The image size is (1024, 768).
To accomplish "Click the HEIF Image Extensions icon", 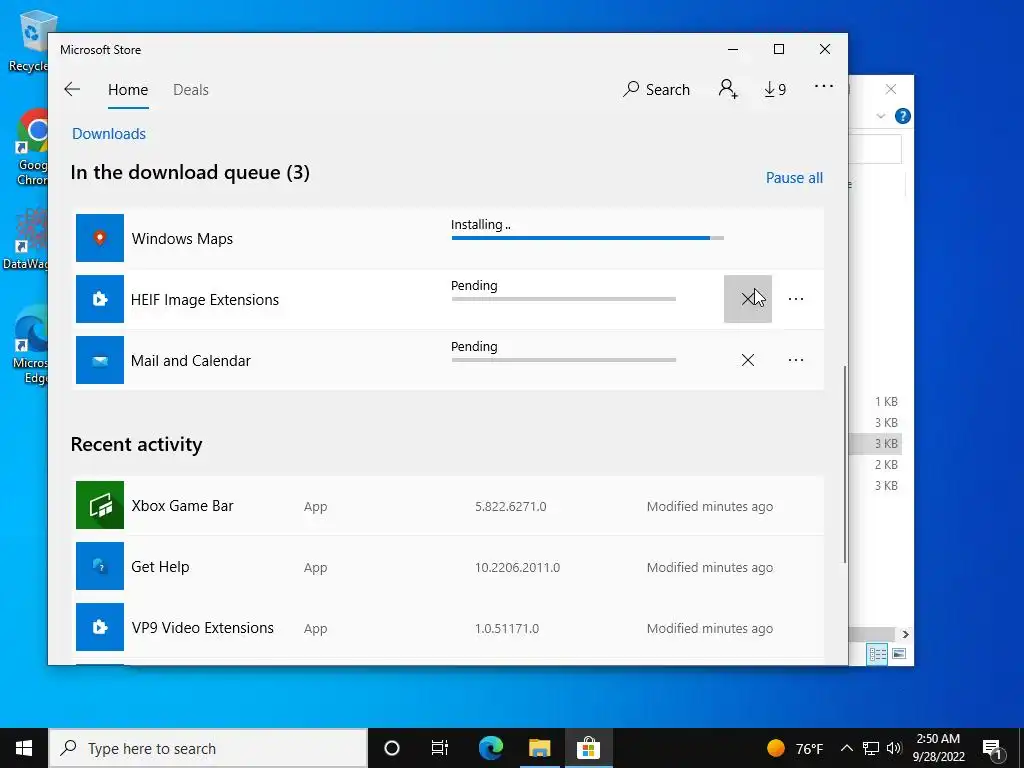I will coord(100,299).
